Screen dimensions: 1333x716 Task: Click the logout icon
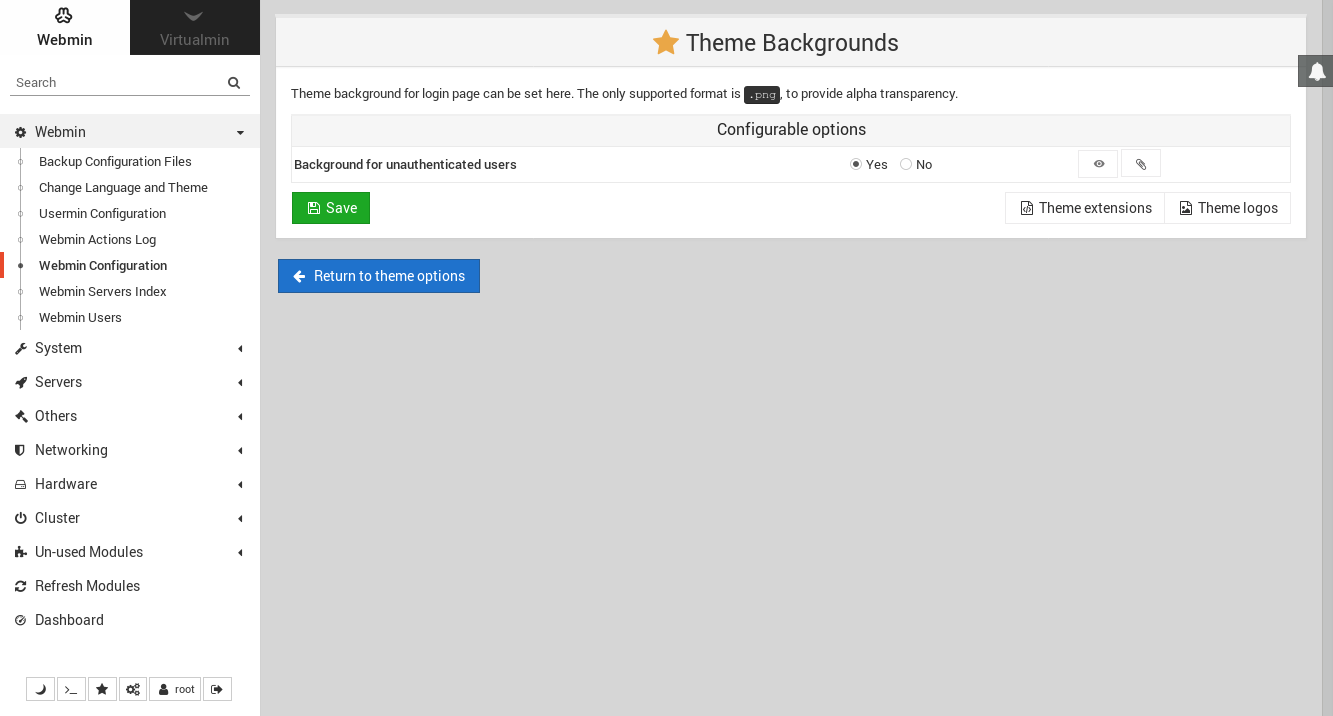coord(217,689)
